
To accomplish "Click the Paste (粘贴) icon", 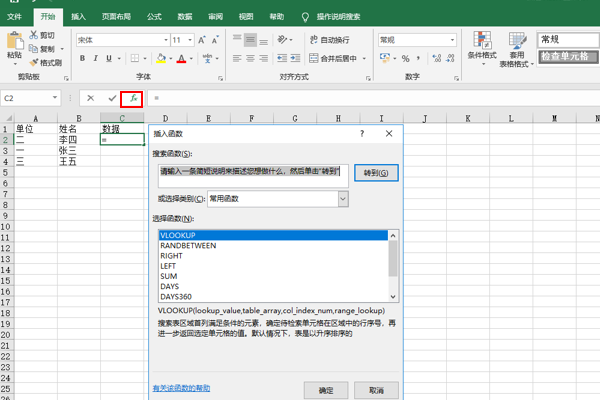I will click(14, 43).
